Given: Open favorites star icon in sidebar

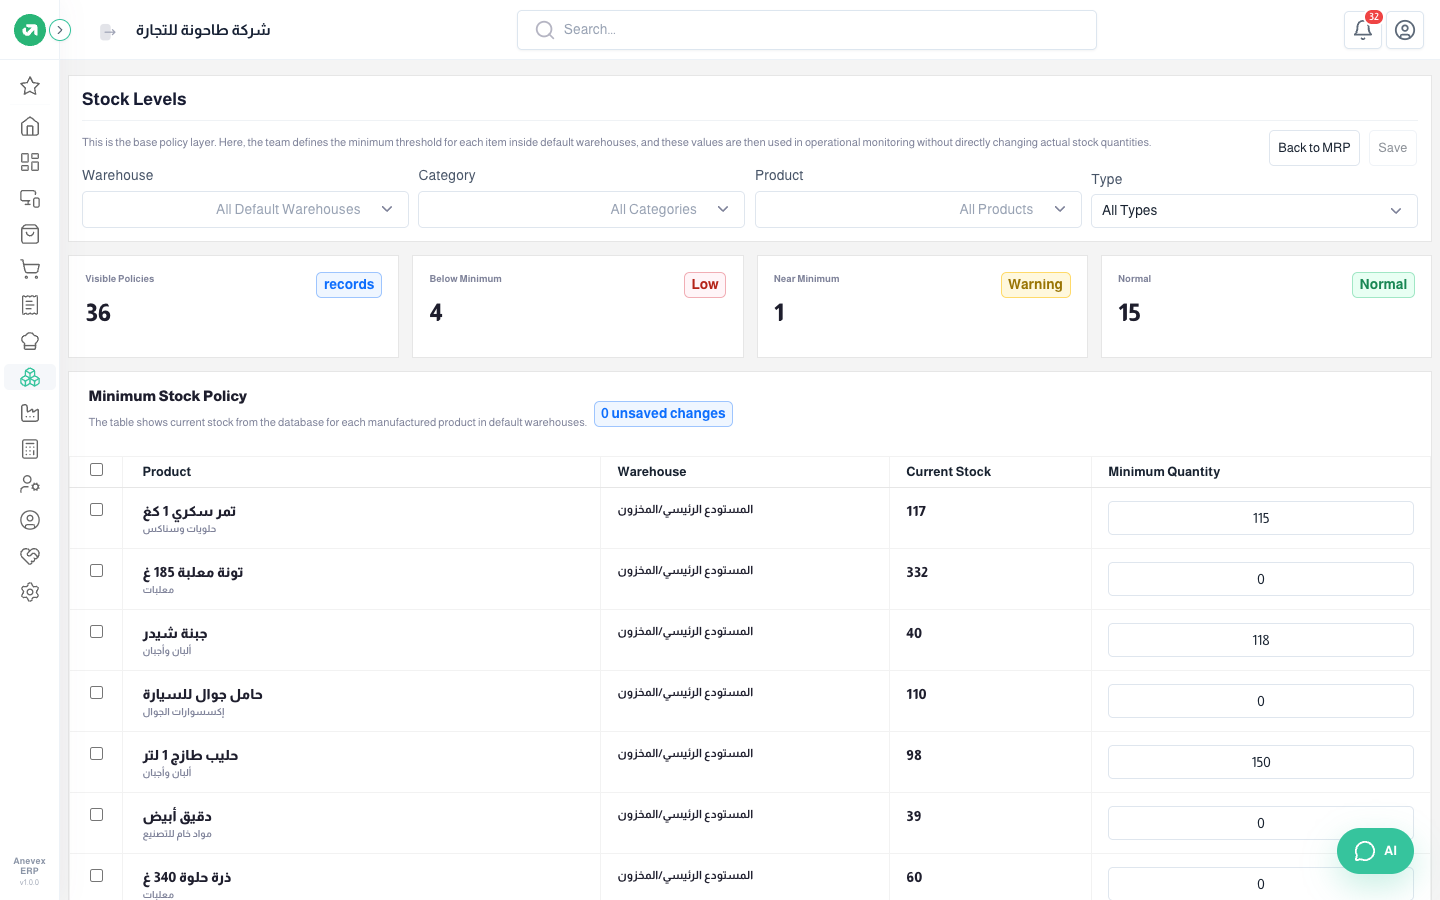Looking at the screenshot, I should 30,86.
